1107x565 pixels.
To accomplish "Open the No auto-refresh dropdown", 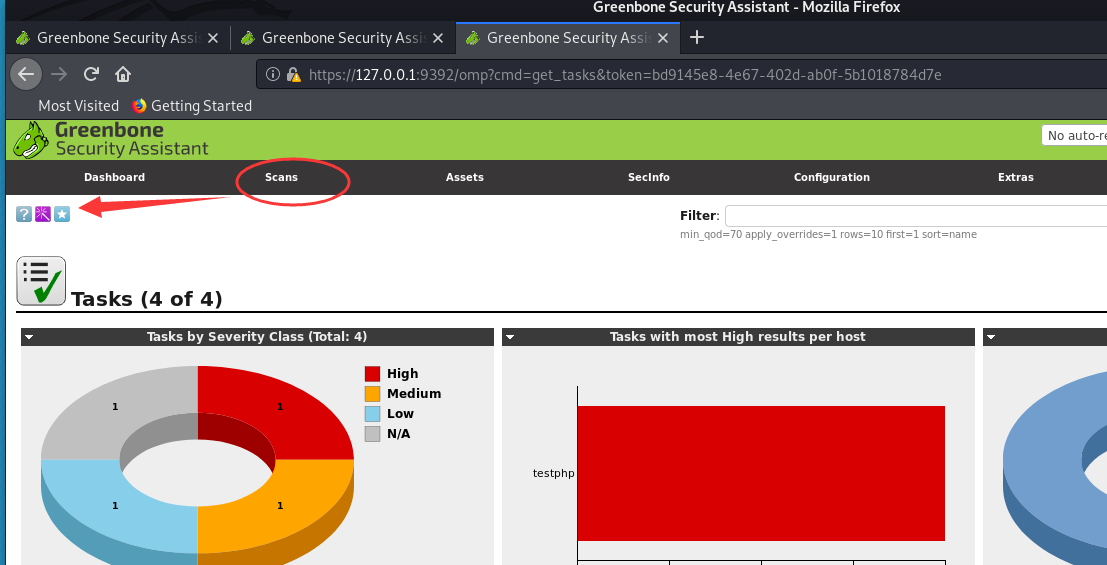I will (x=1074, y=136).
